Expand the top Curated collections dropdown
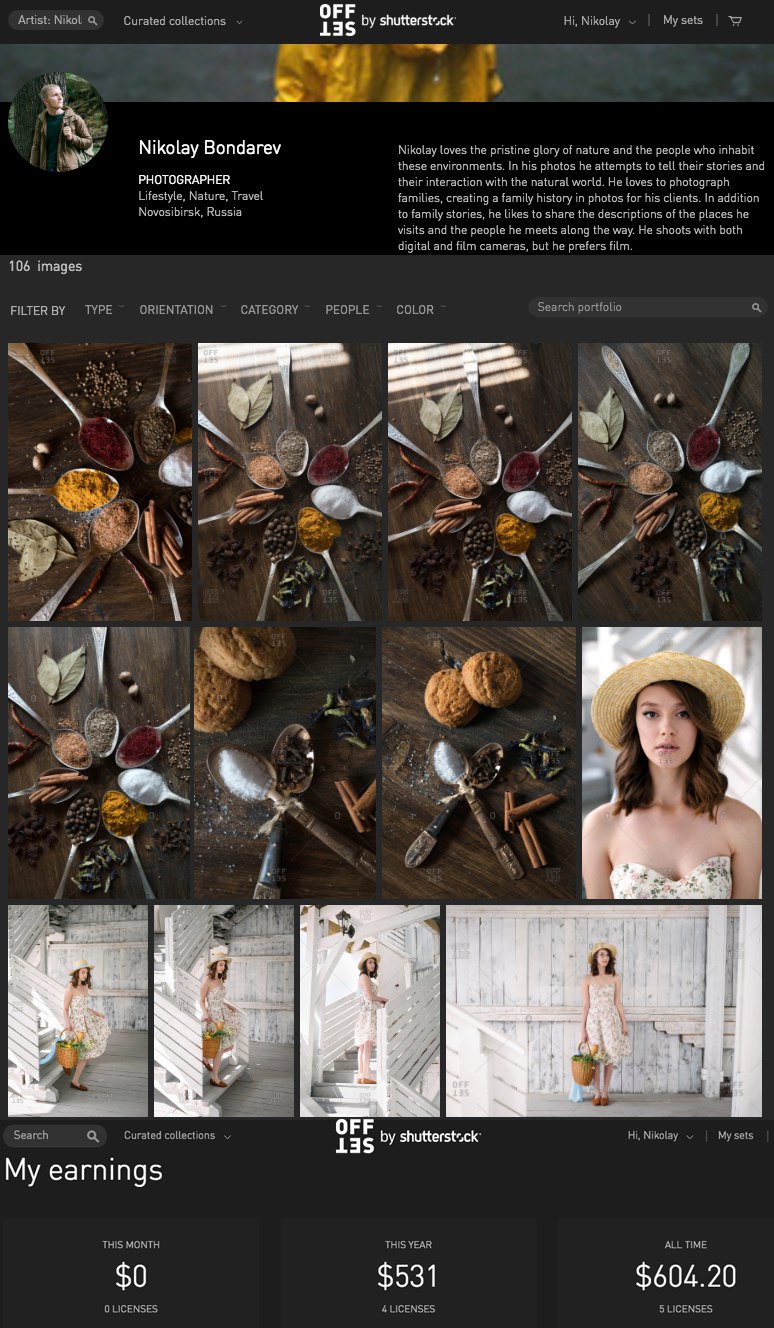This screenshot has width=774, height=1328. pyautogui.click(x=182, y=21)
